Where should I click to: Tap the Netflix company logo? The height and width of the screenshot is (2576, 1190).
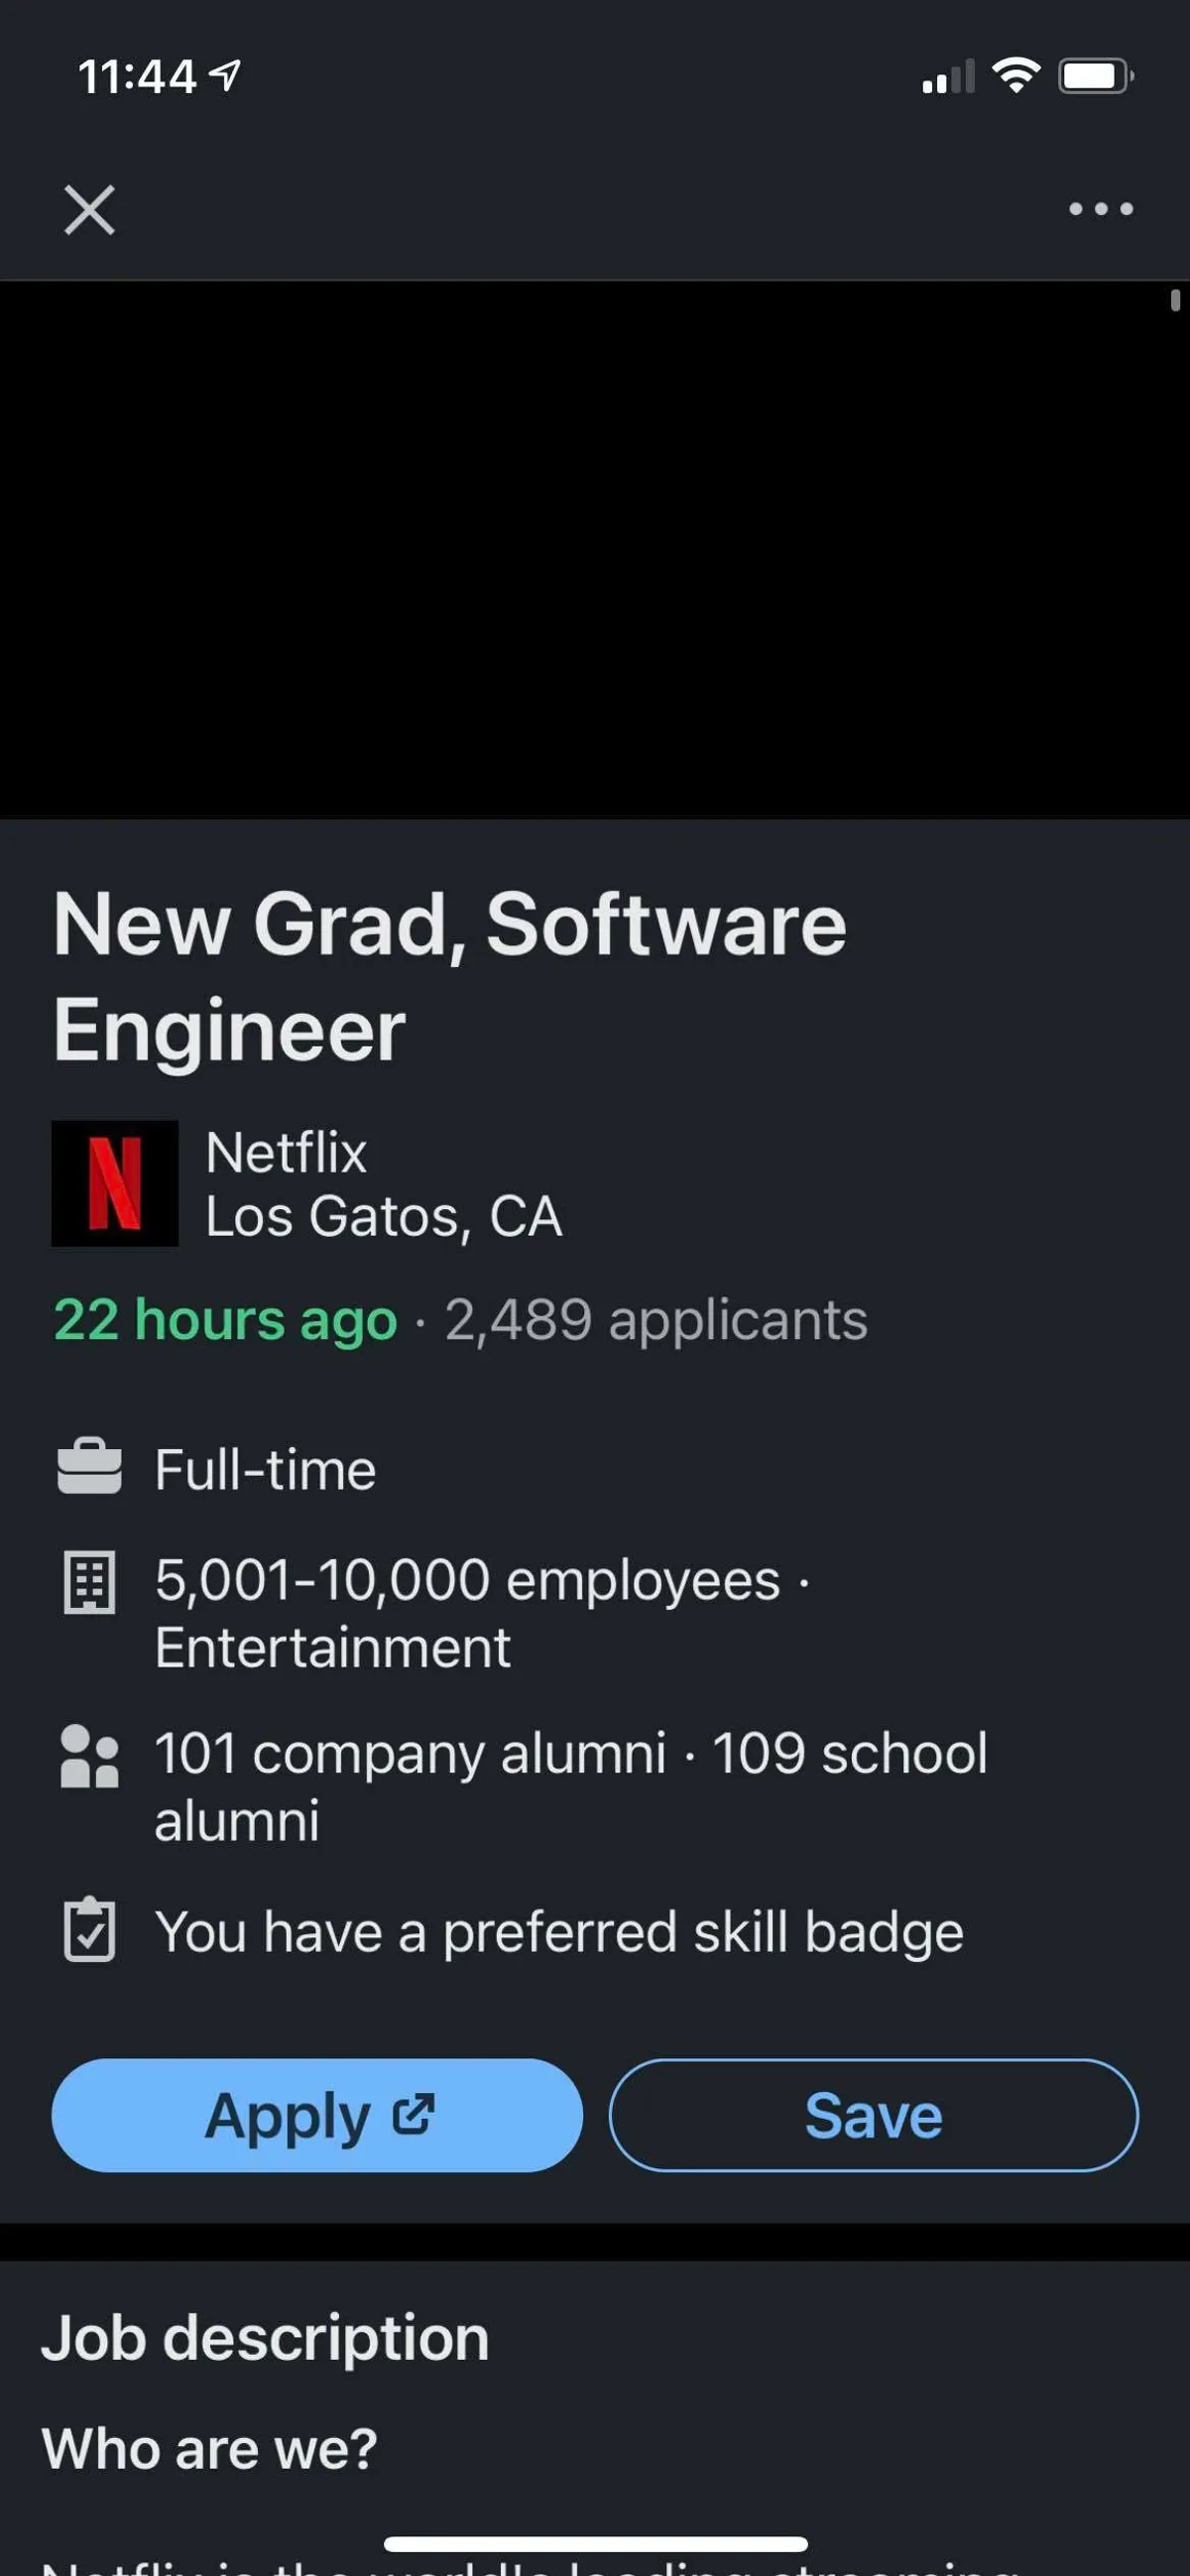pyautogui.click(x=115, y=1183)
